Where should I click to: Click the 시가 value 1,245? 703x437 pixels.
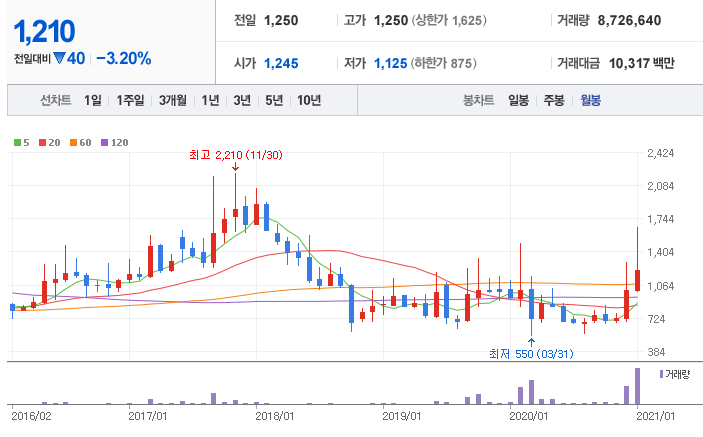(281, 63)
